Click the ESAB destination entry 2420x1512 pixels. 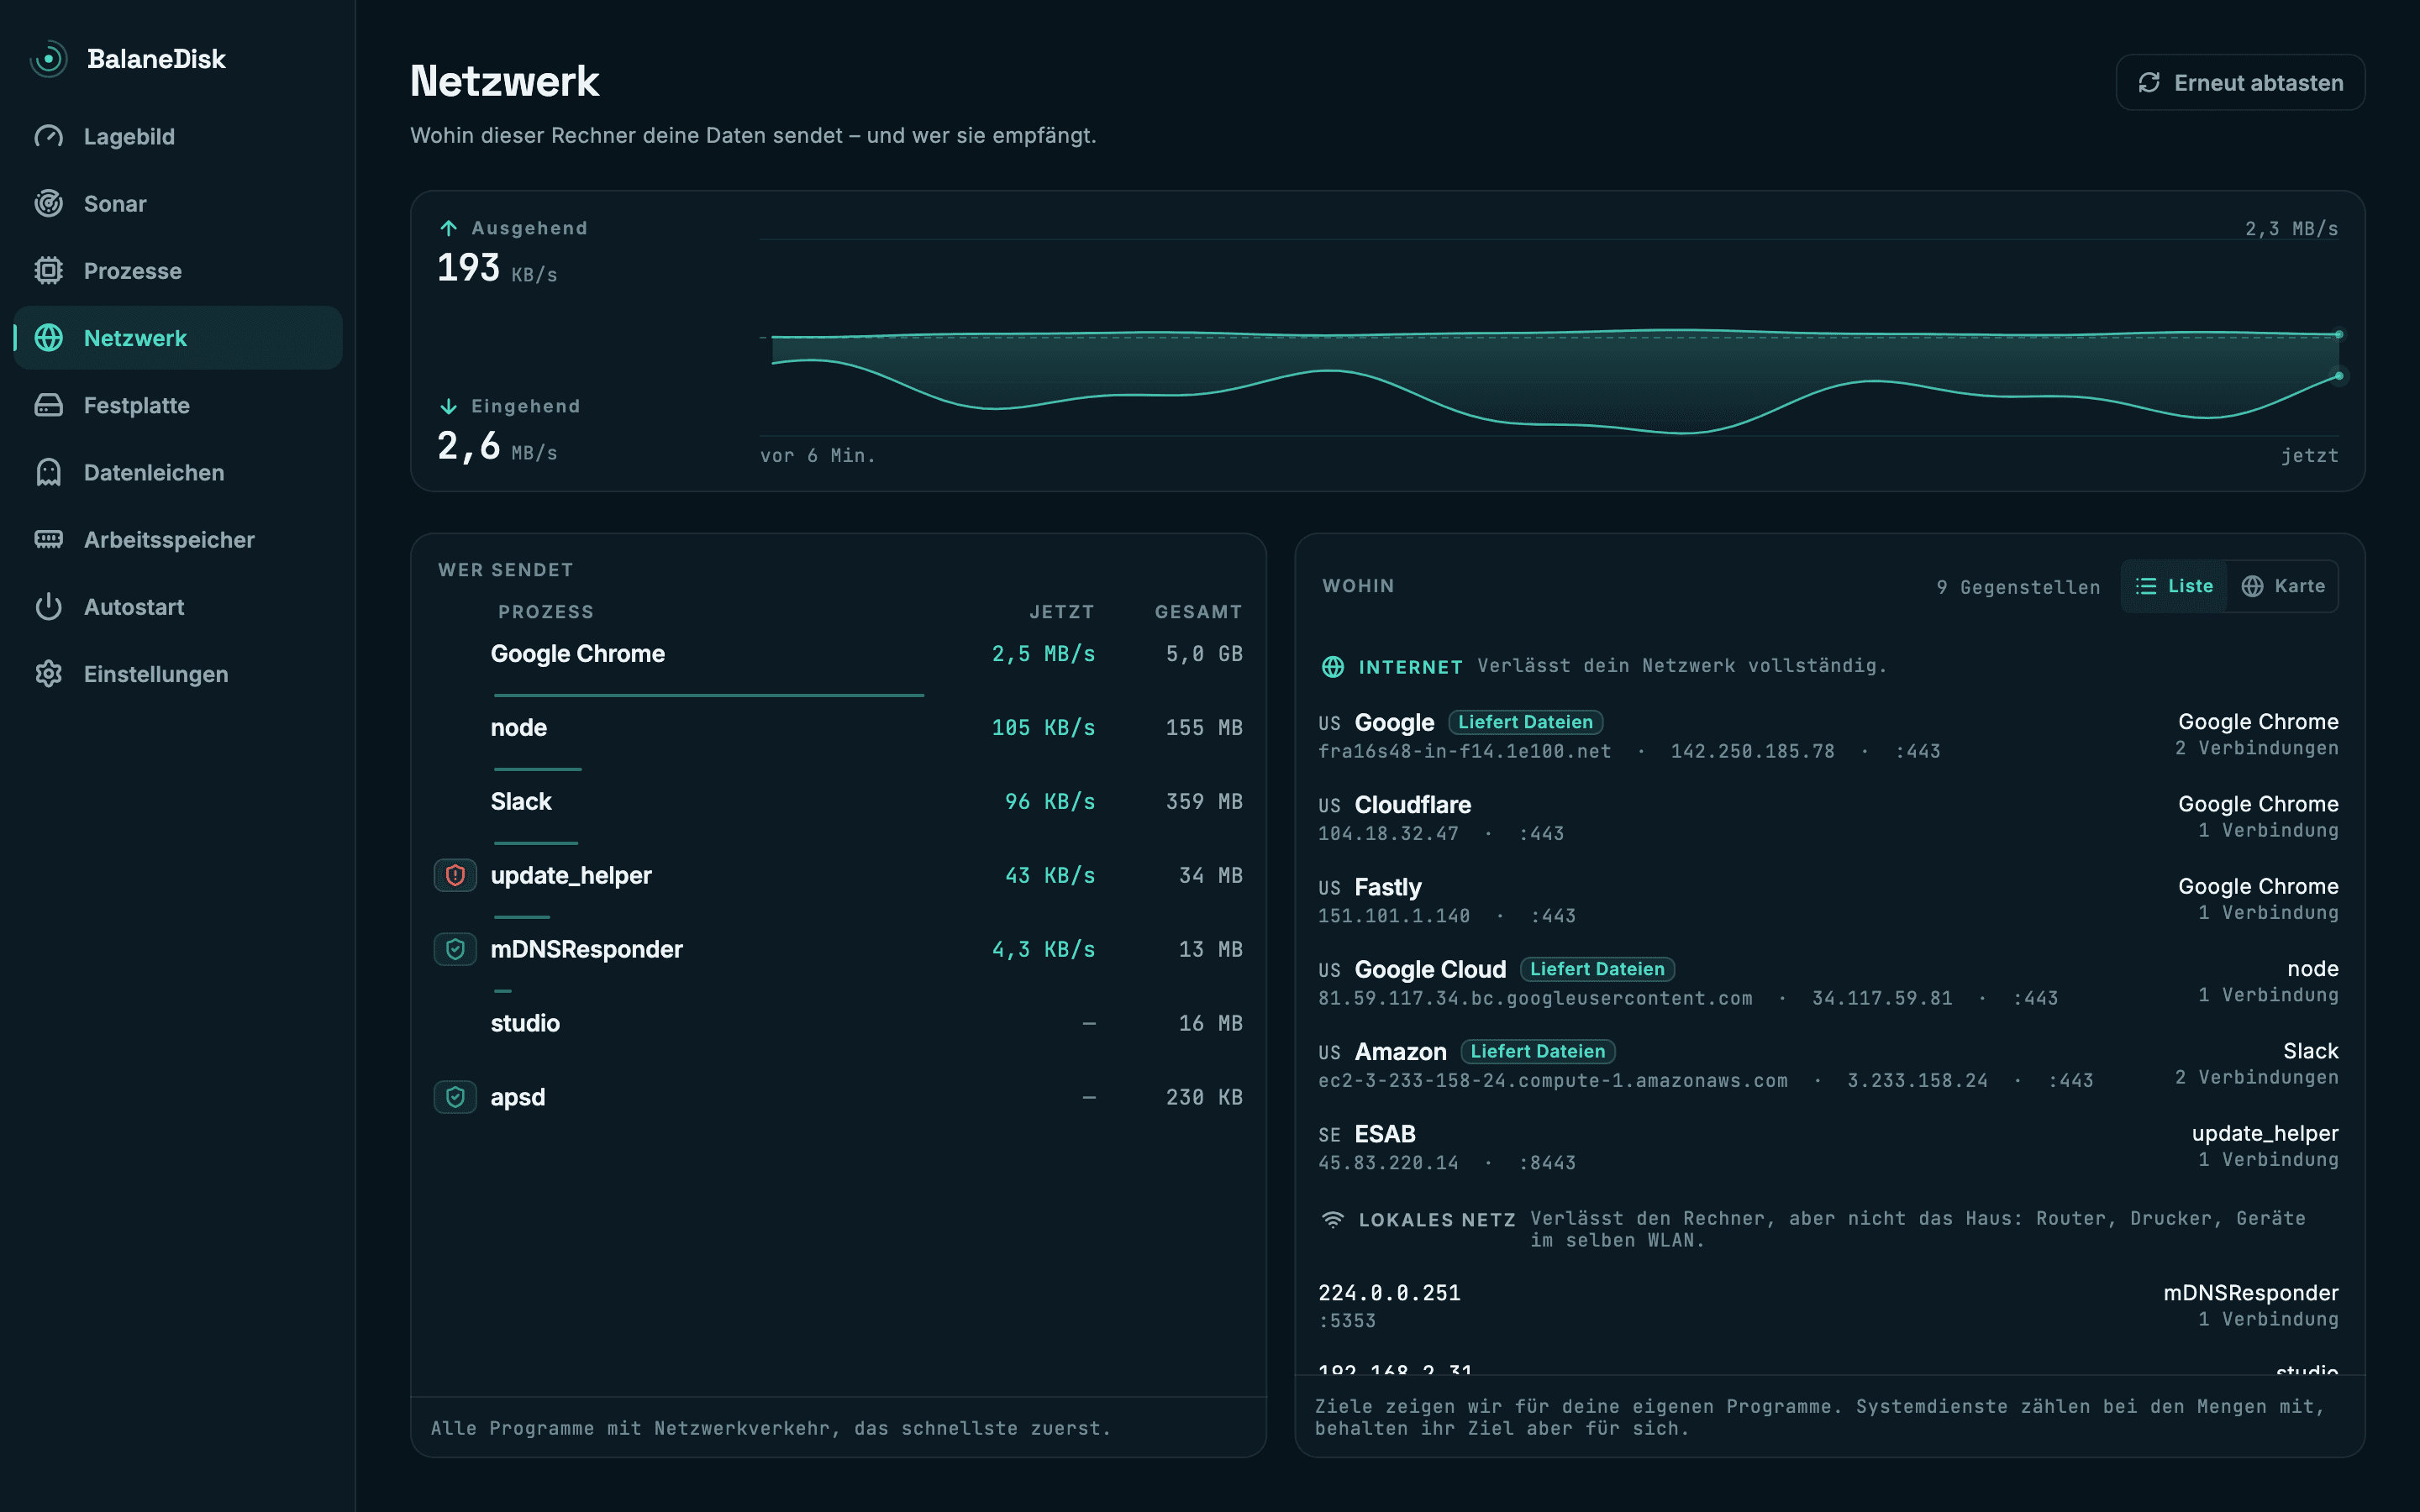click(1828, 1146)
